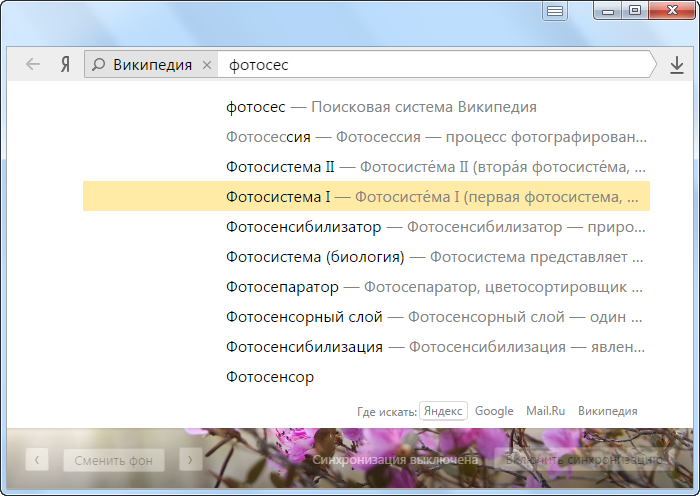Open the downloads arrow icon

[x=677, y=65]
